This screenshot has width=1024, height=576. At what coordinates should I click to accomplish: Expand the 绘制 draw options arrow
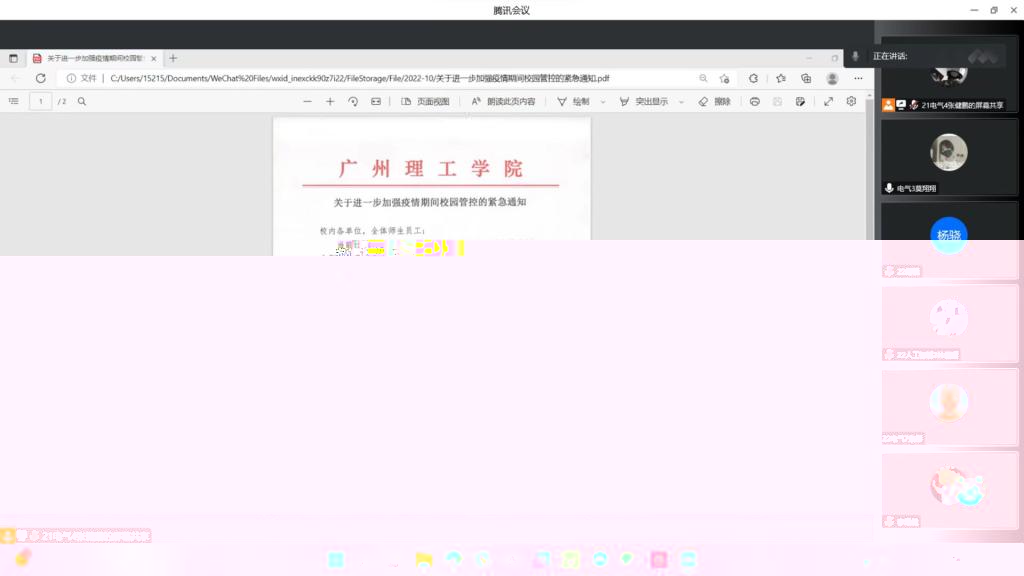tap(603, 102)
